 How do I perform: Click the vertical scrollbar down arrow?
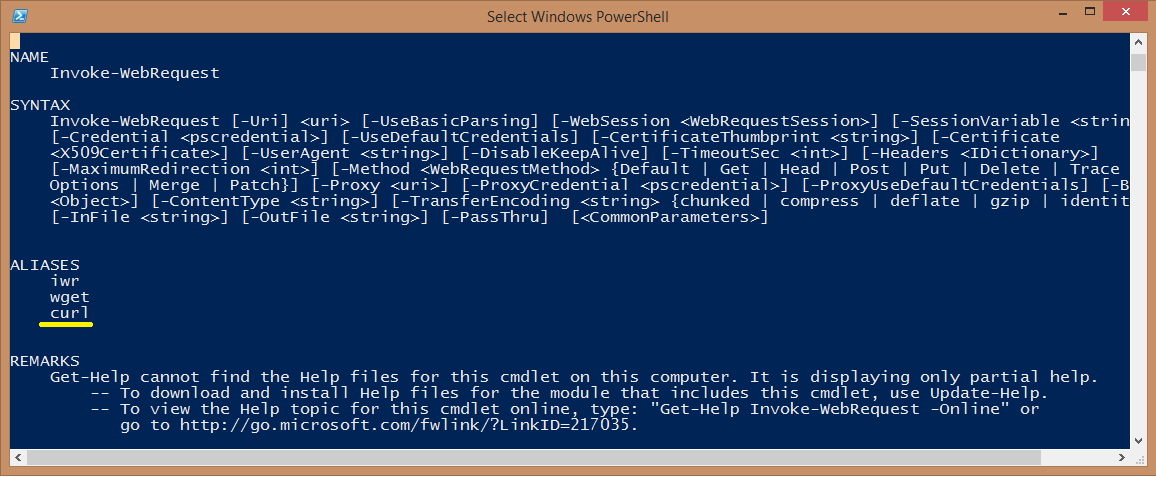point(1138,439)
